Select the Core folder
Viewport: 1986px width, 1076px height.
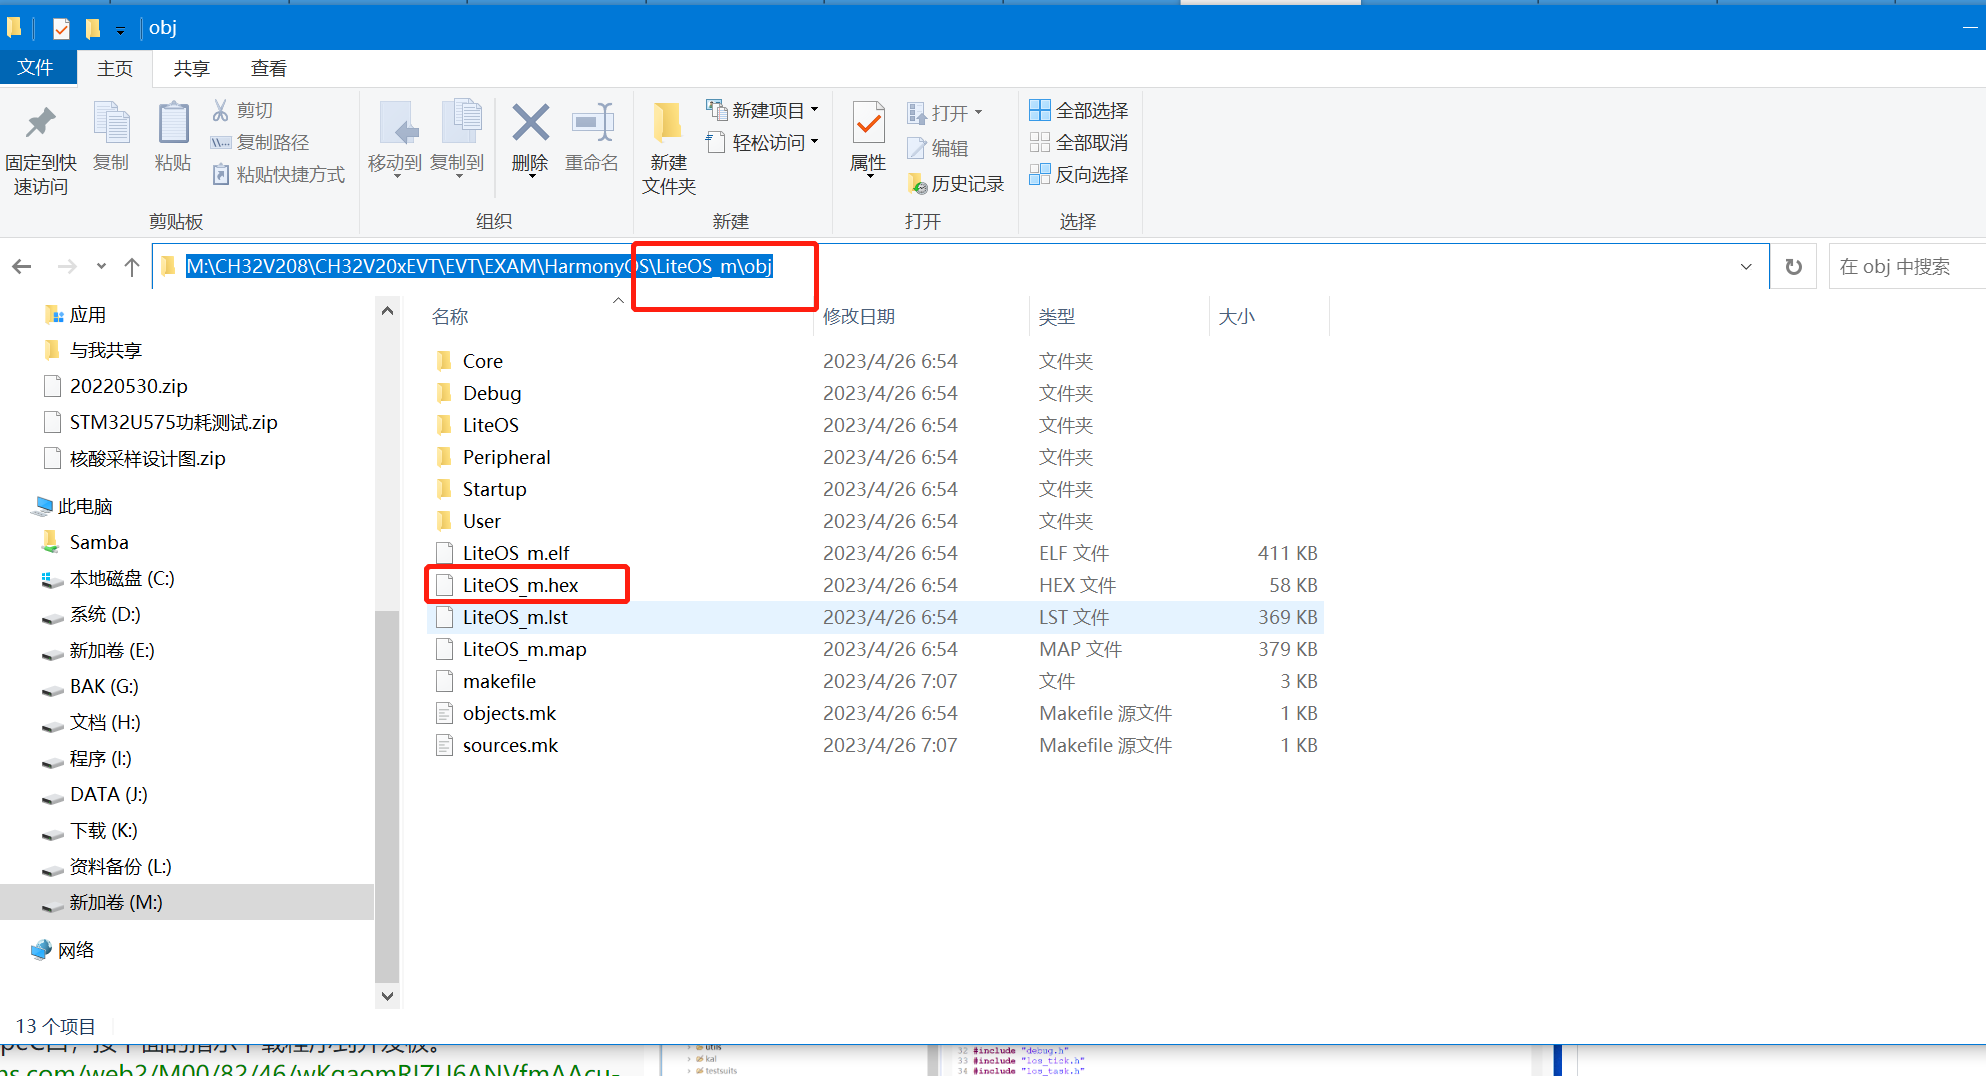[x=482, y=361]
